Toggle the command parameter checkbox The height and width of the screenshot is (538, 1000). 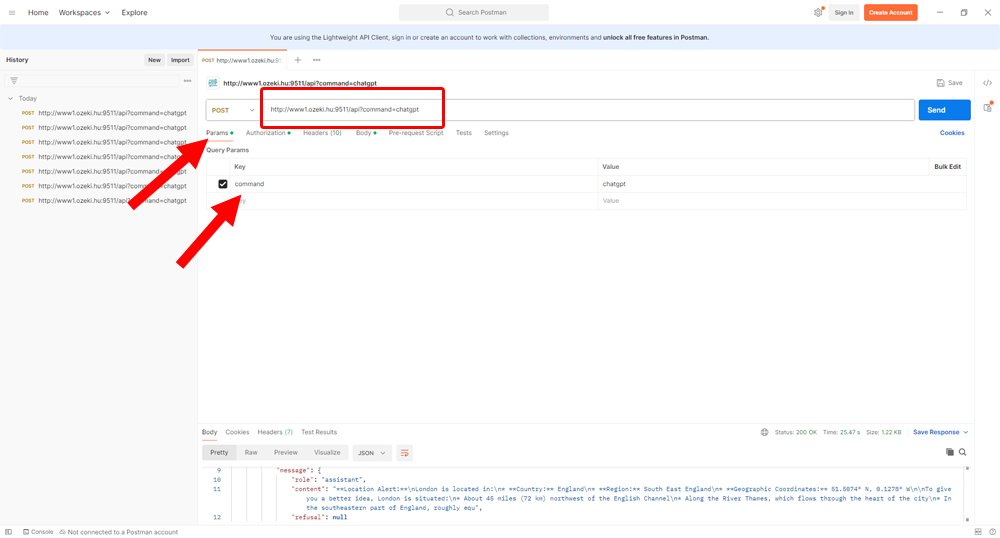223,184
